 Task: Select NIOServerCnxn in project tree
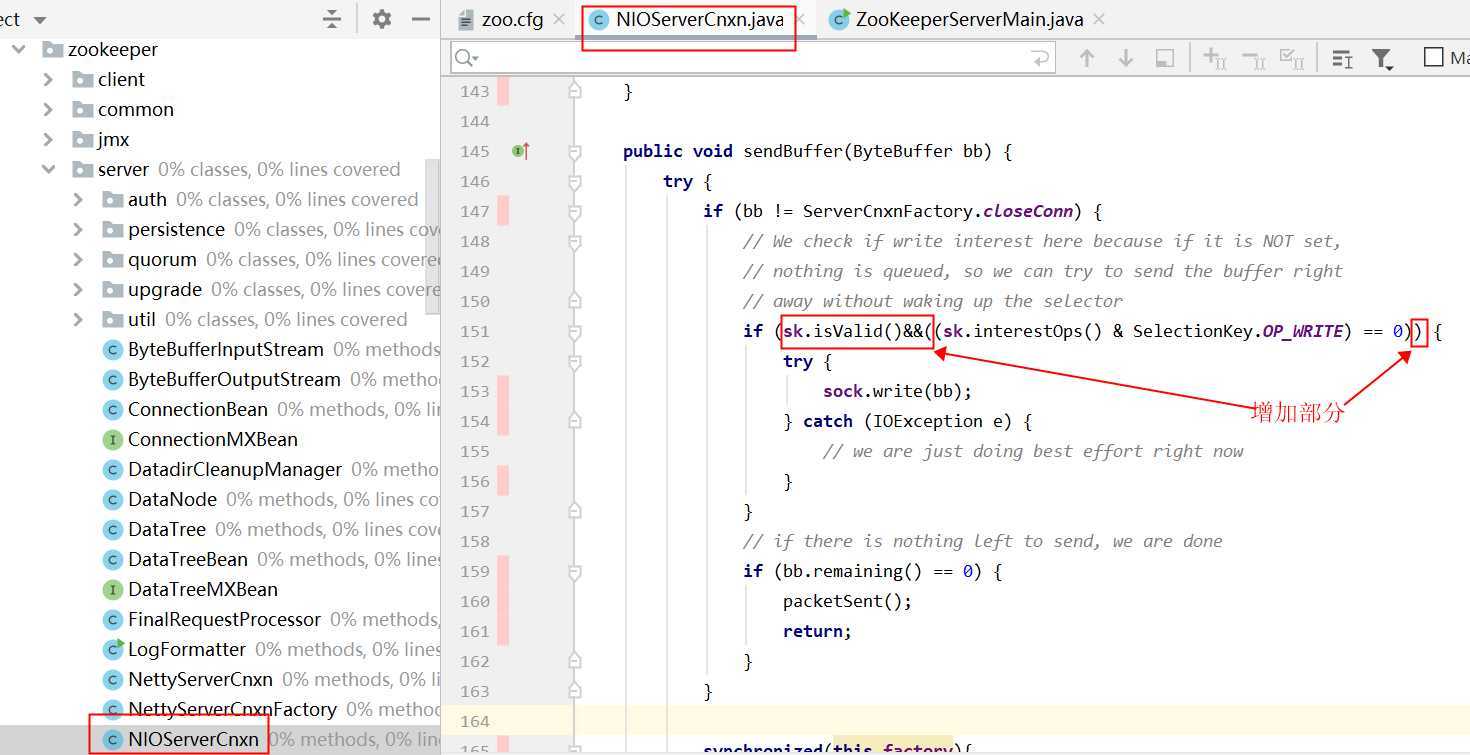pos(193,740)
